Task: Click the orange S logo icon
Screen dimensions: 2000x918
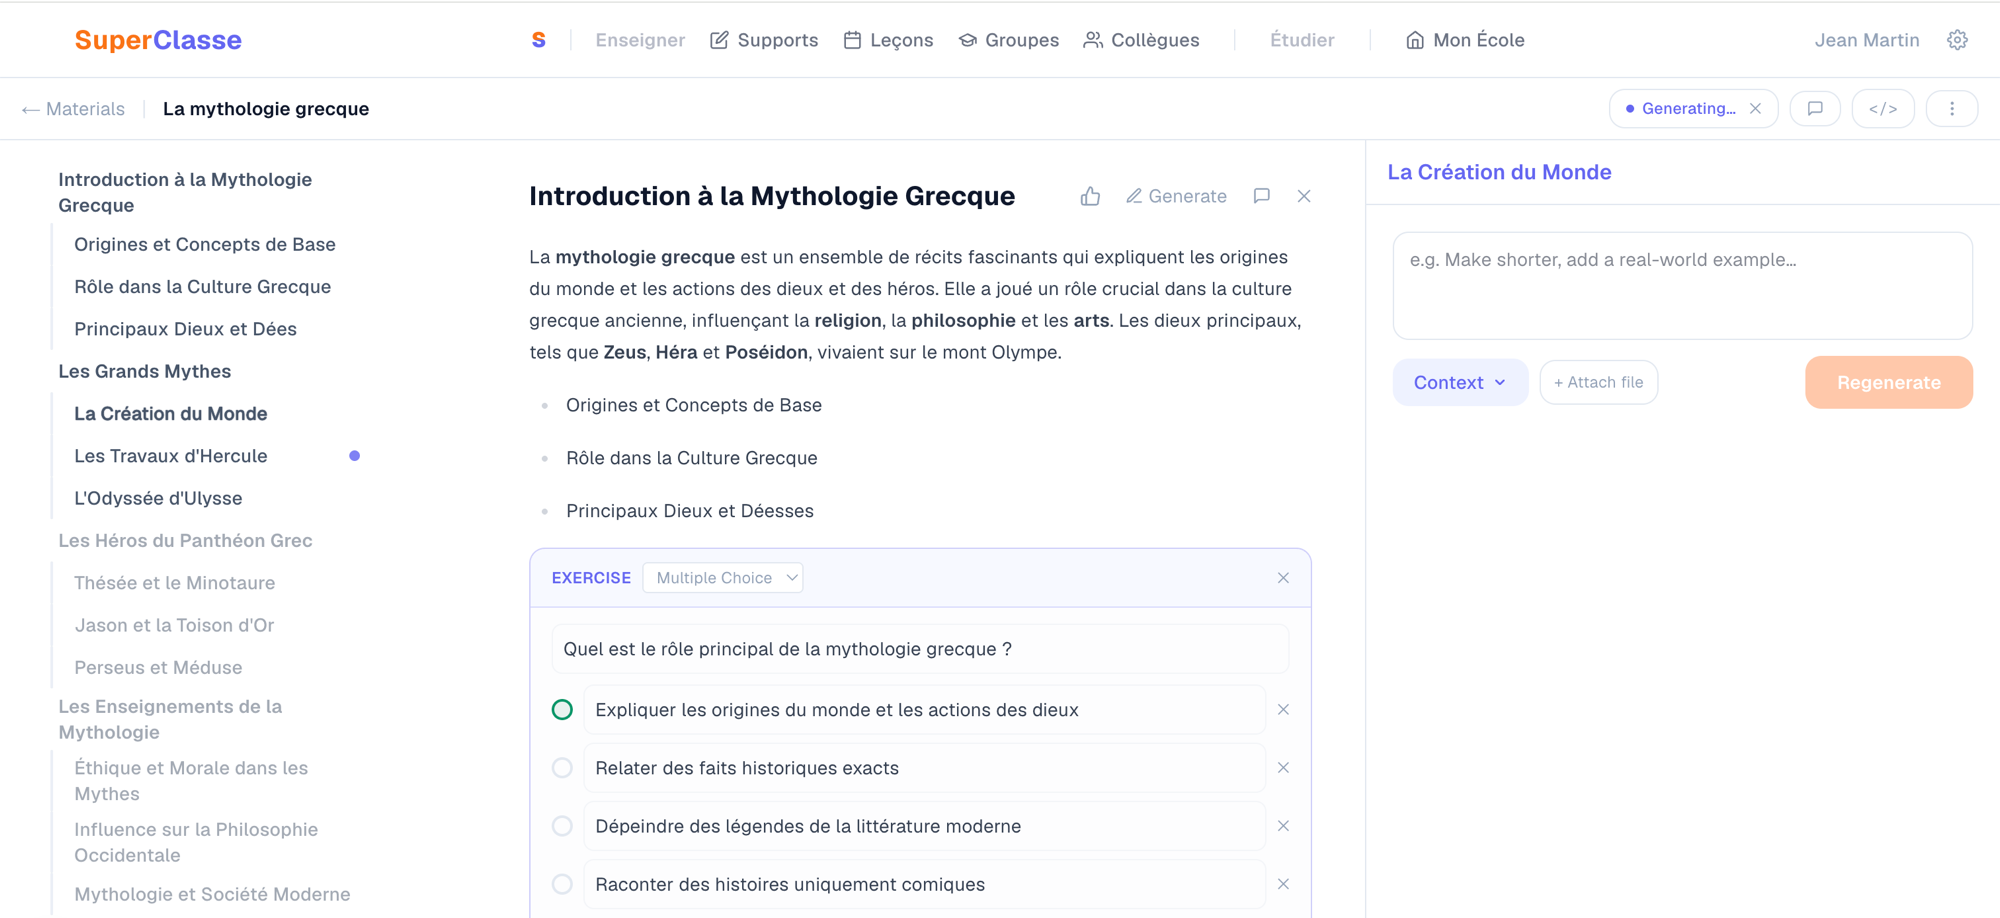Action: 538,40
